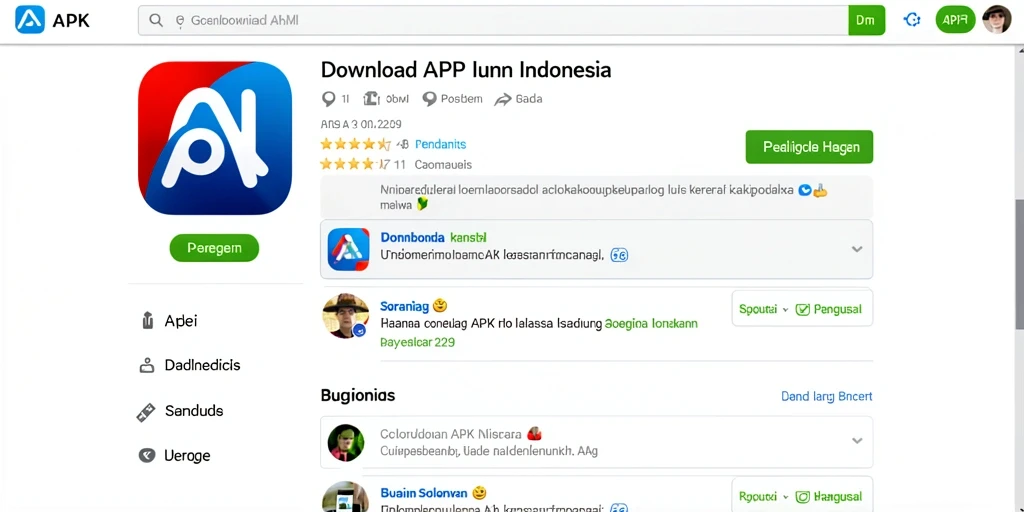Click the Dadlnedicis person icon
The height and width of the screenshot is (512, 1024).
(147, 365)
